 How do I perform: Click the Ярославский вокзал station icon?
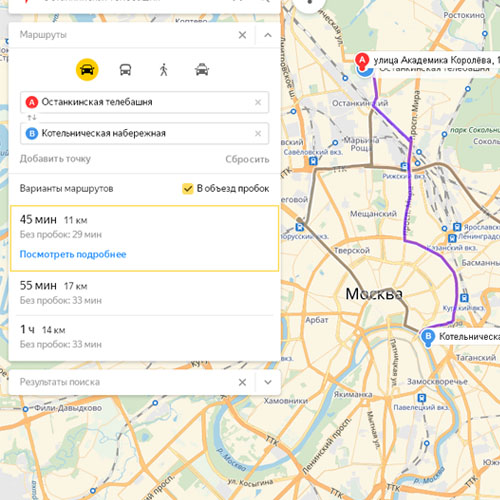[457, 227]
